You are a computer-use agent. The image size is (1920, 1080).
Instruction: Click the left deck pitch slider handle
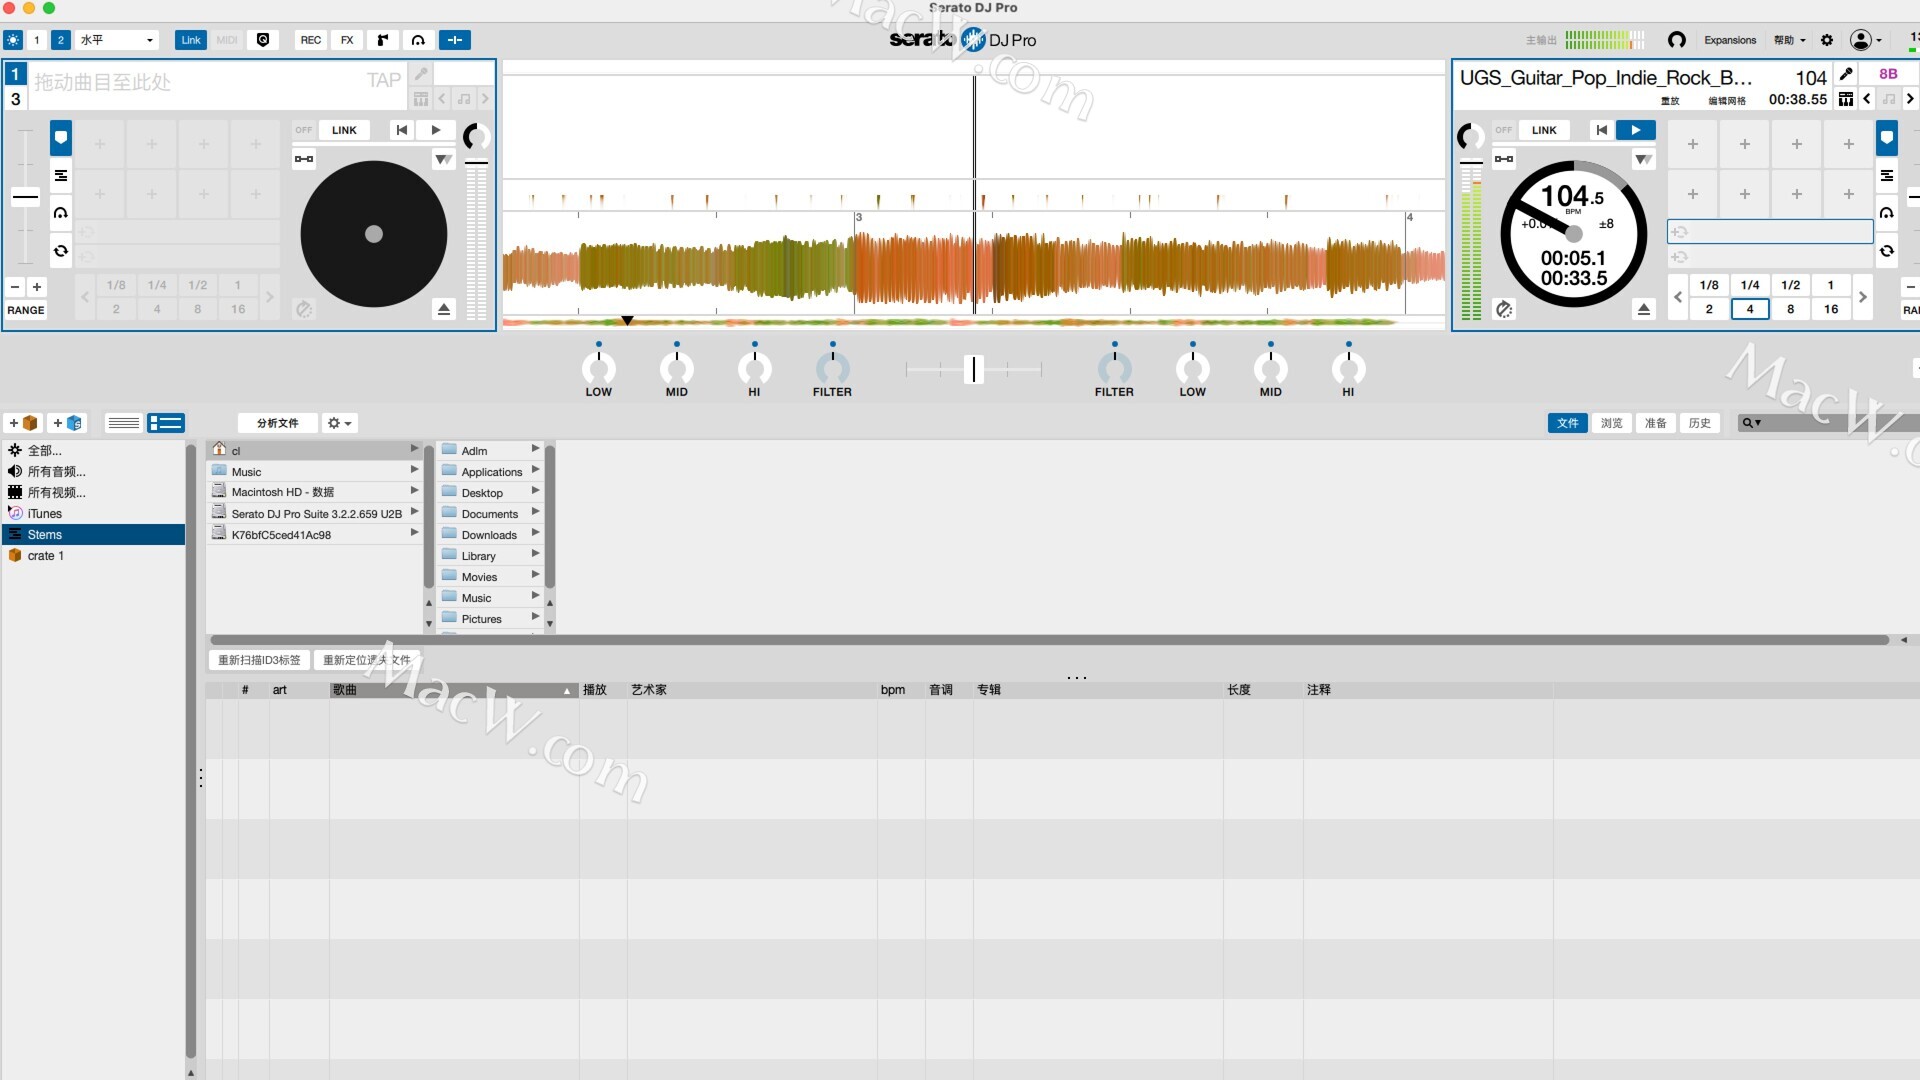[25, 197]
